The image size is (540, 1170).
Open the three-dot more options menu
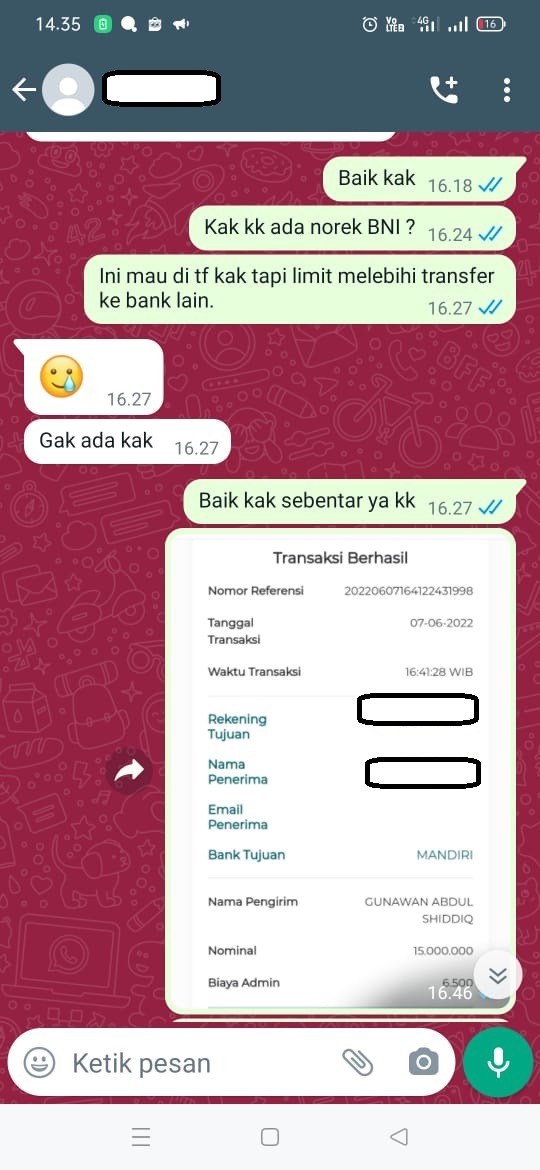pyautogui.click(x=506, y=90)
